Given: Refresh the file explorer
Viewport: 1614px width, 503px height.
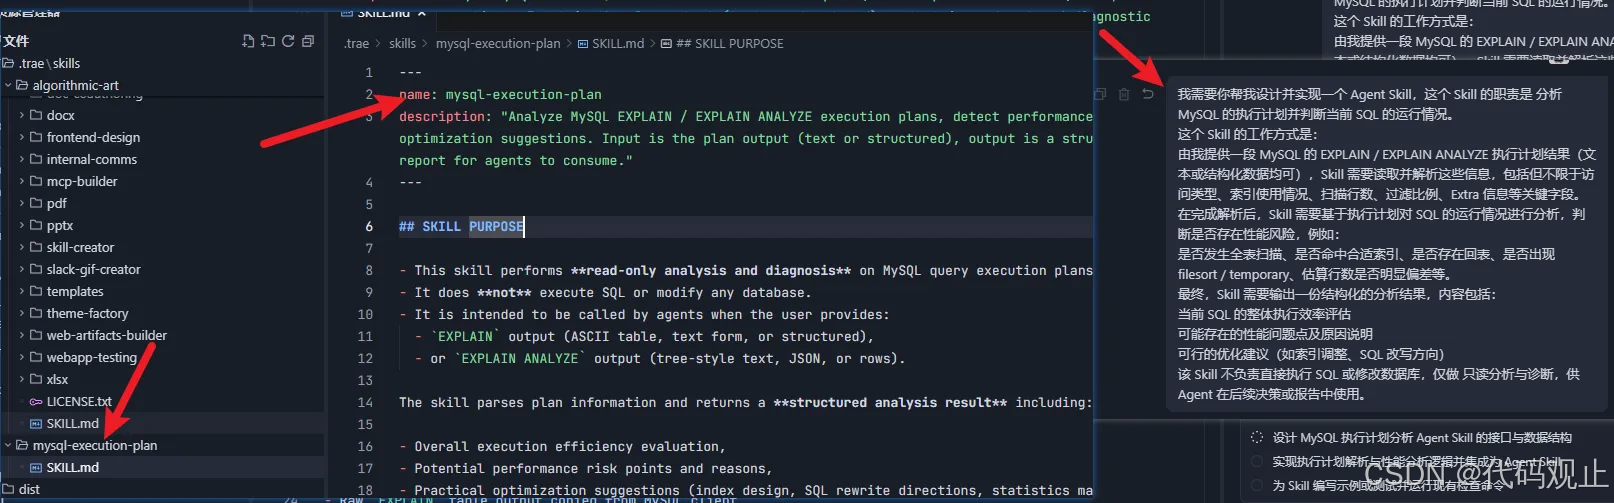Looking at the screenshot, I should (x=288, y=41).
